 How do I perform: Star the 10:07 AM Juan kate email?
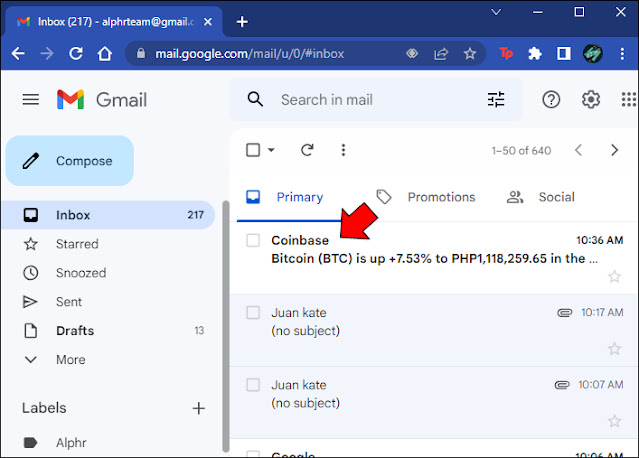[614, 421]
